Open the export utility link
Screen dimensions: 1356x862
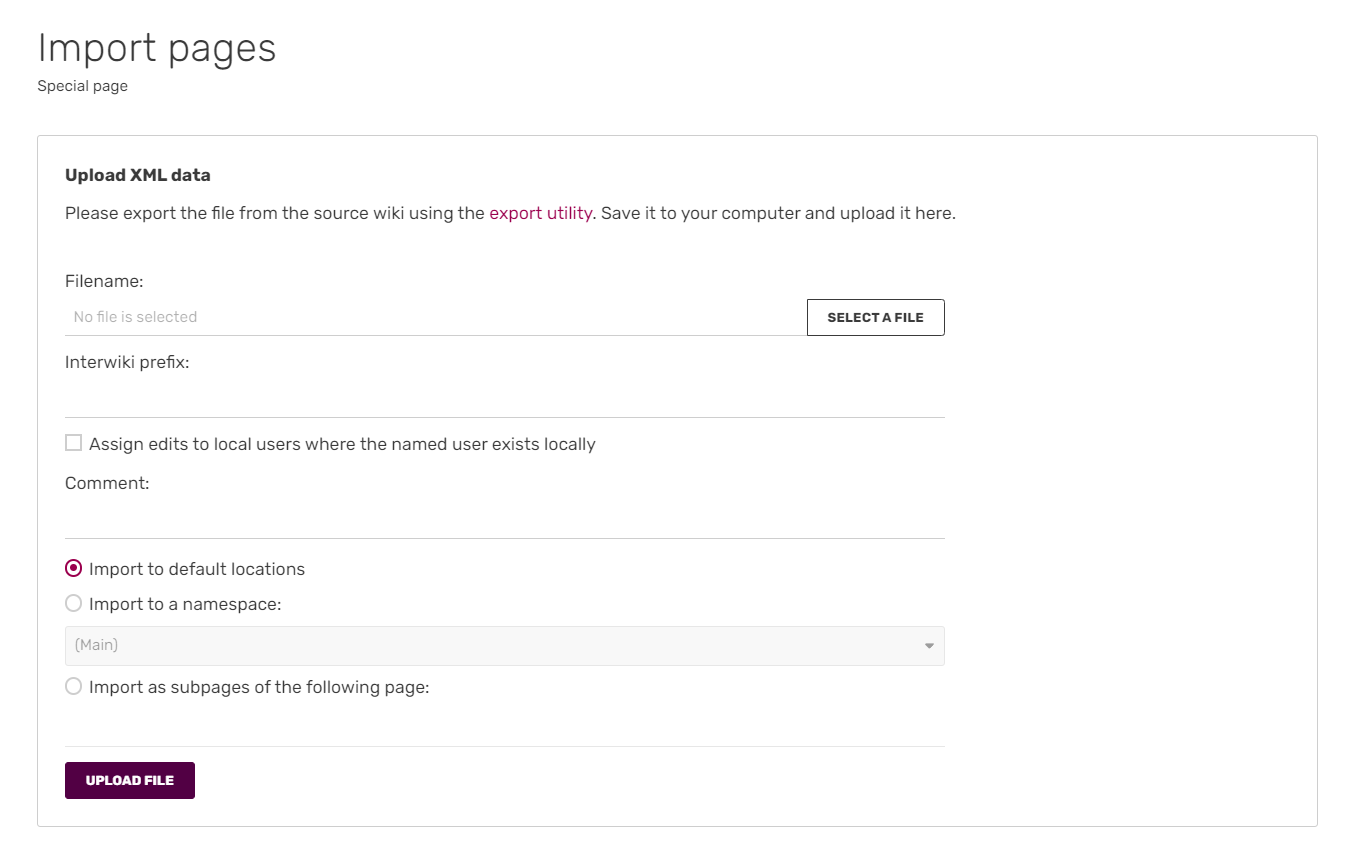click(540, 213)
